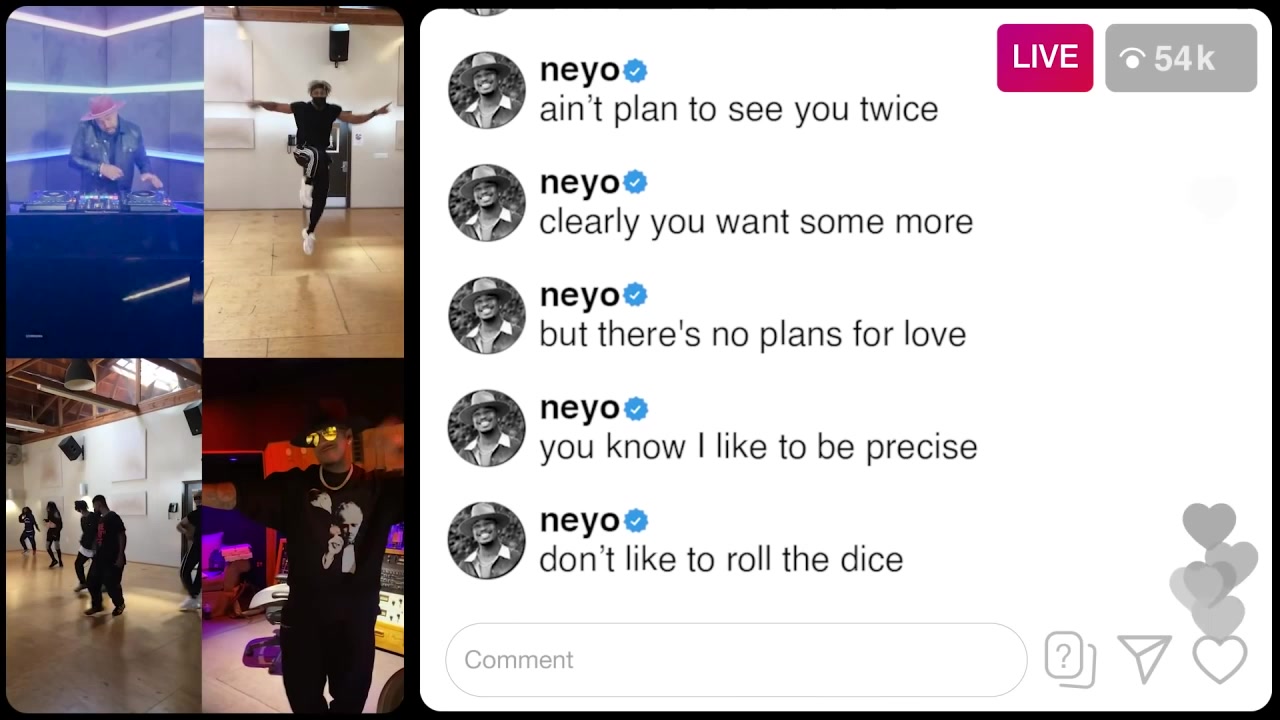Focus the Comment input field
The width and height of the screenshot is (1280, 720).
pyautogui.click(x=736, y=660)
